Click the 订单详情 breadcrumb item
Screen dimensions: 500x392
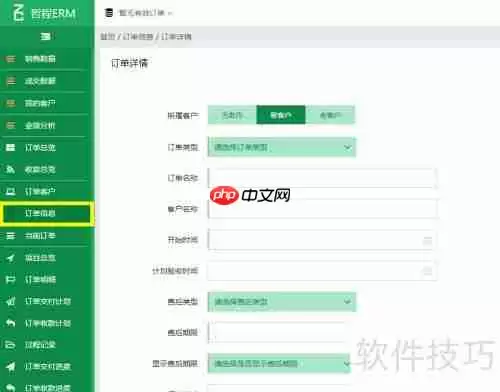[176, 36]
